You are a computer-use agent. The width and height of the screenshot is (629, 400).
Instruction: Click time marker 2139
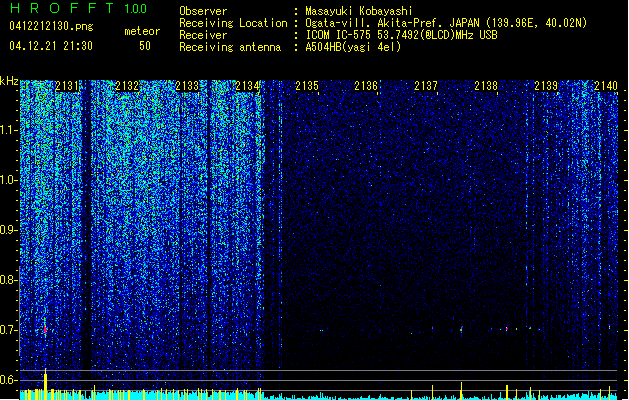(x=546, y=86)
